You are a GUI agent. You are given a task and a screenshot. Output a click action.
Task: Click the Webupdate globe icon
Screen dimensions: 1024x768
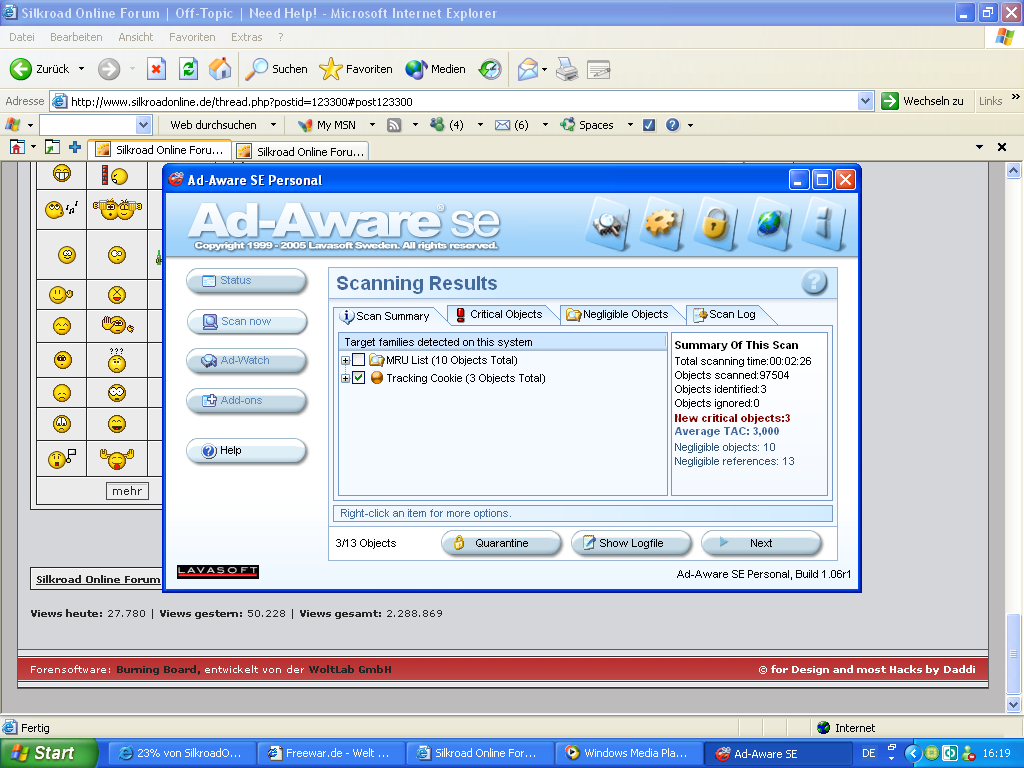click(x=768, y=223)
